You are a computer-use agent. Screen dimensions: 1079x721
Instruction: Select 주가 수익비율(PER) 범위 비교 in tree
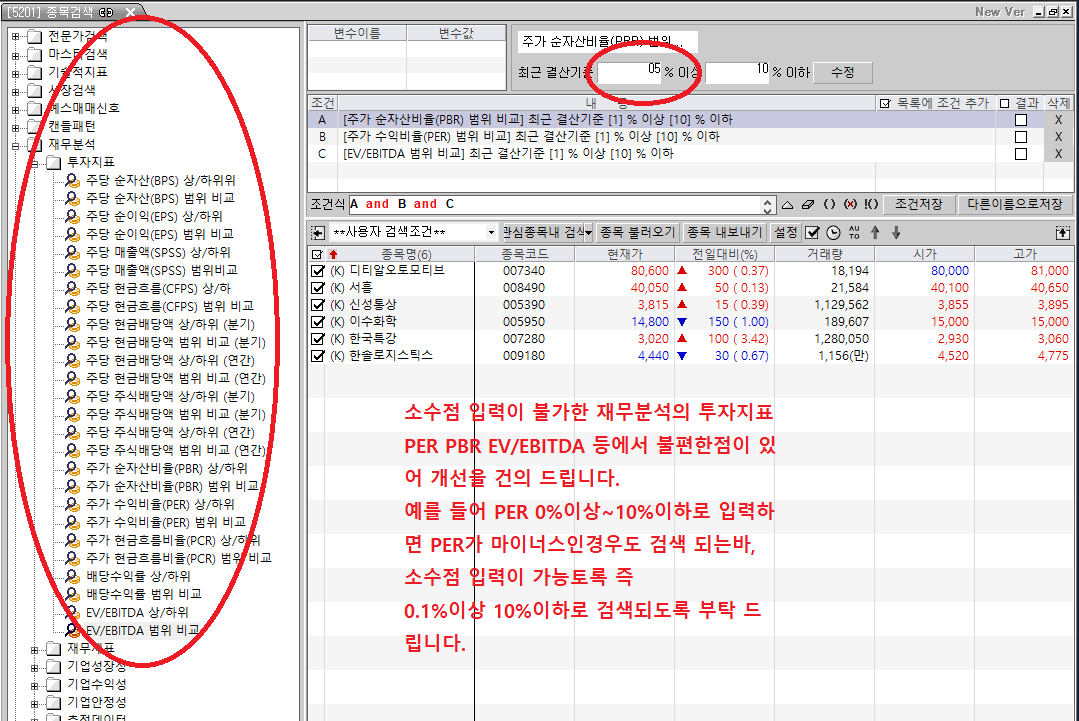point(165,522)
